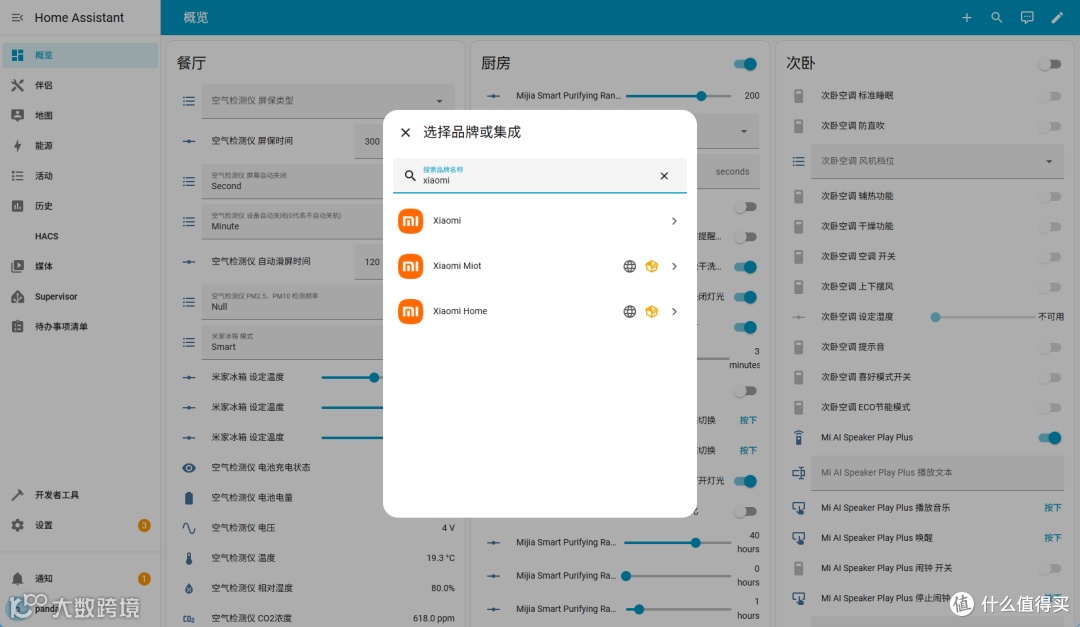Toggle the 厨房 card header switch

coord(745,64)
